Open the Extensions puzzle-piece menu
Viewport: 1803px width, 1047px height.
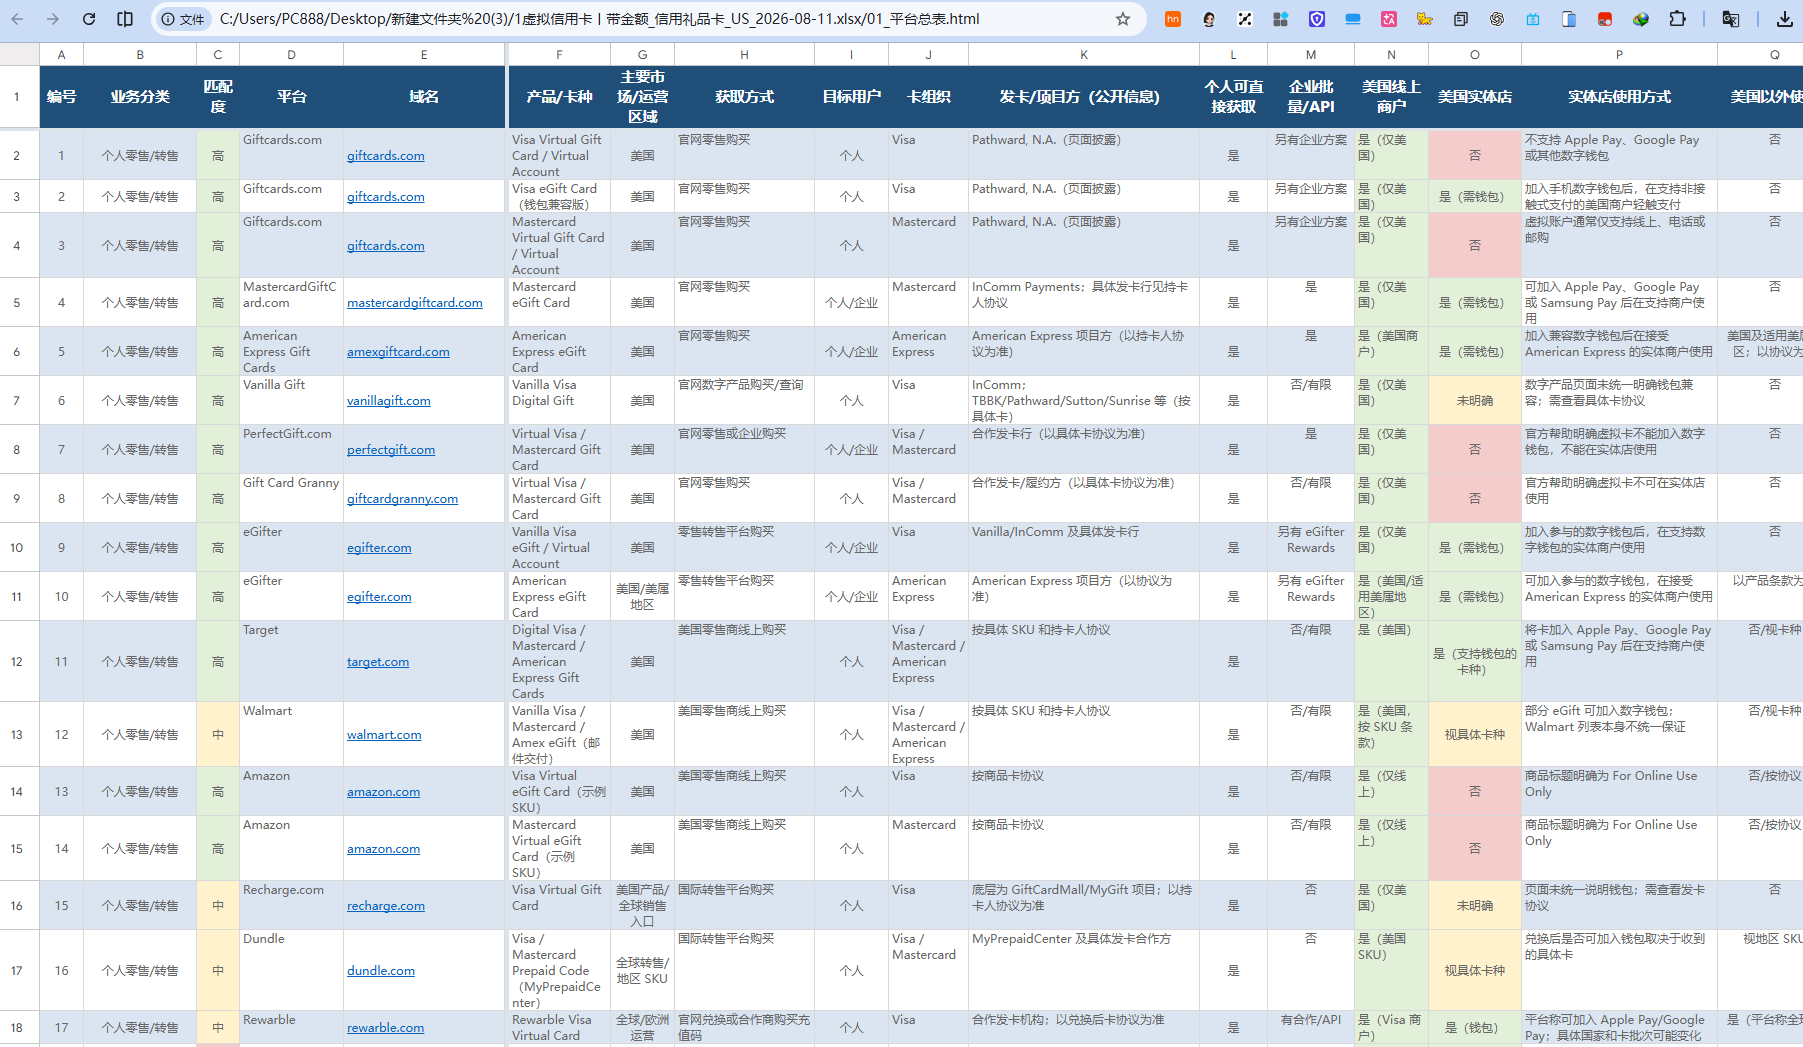[x=1678, y=19]
